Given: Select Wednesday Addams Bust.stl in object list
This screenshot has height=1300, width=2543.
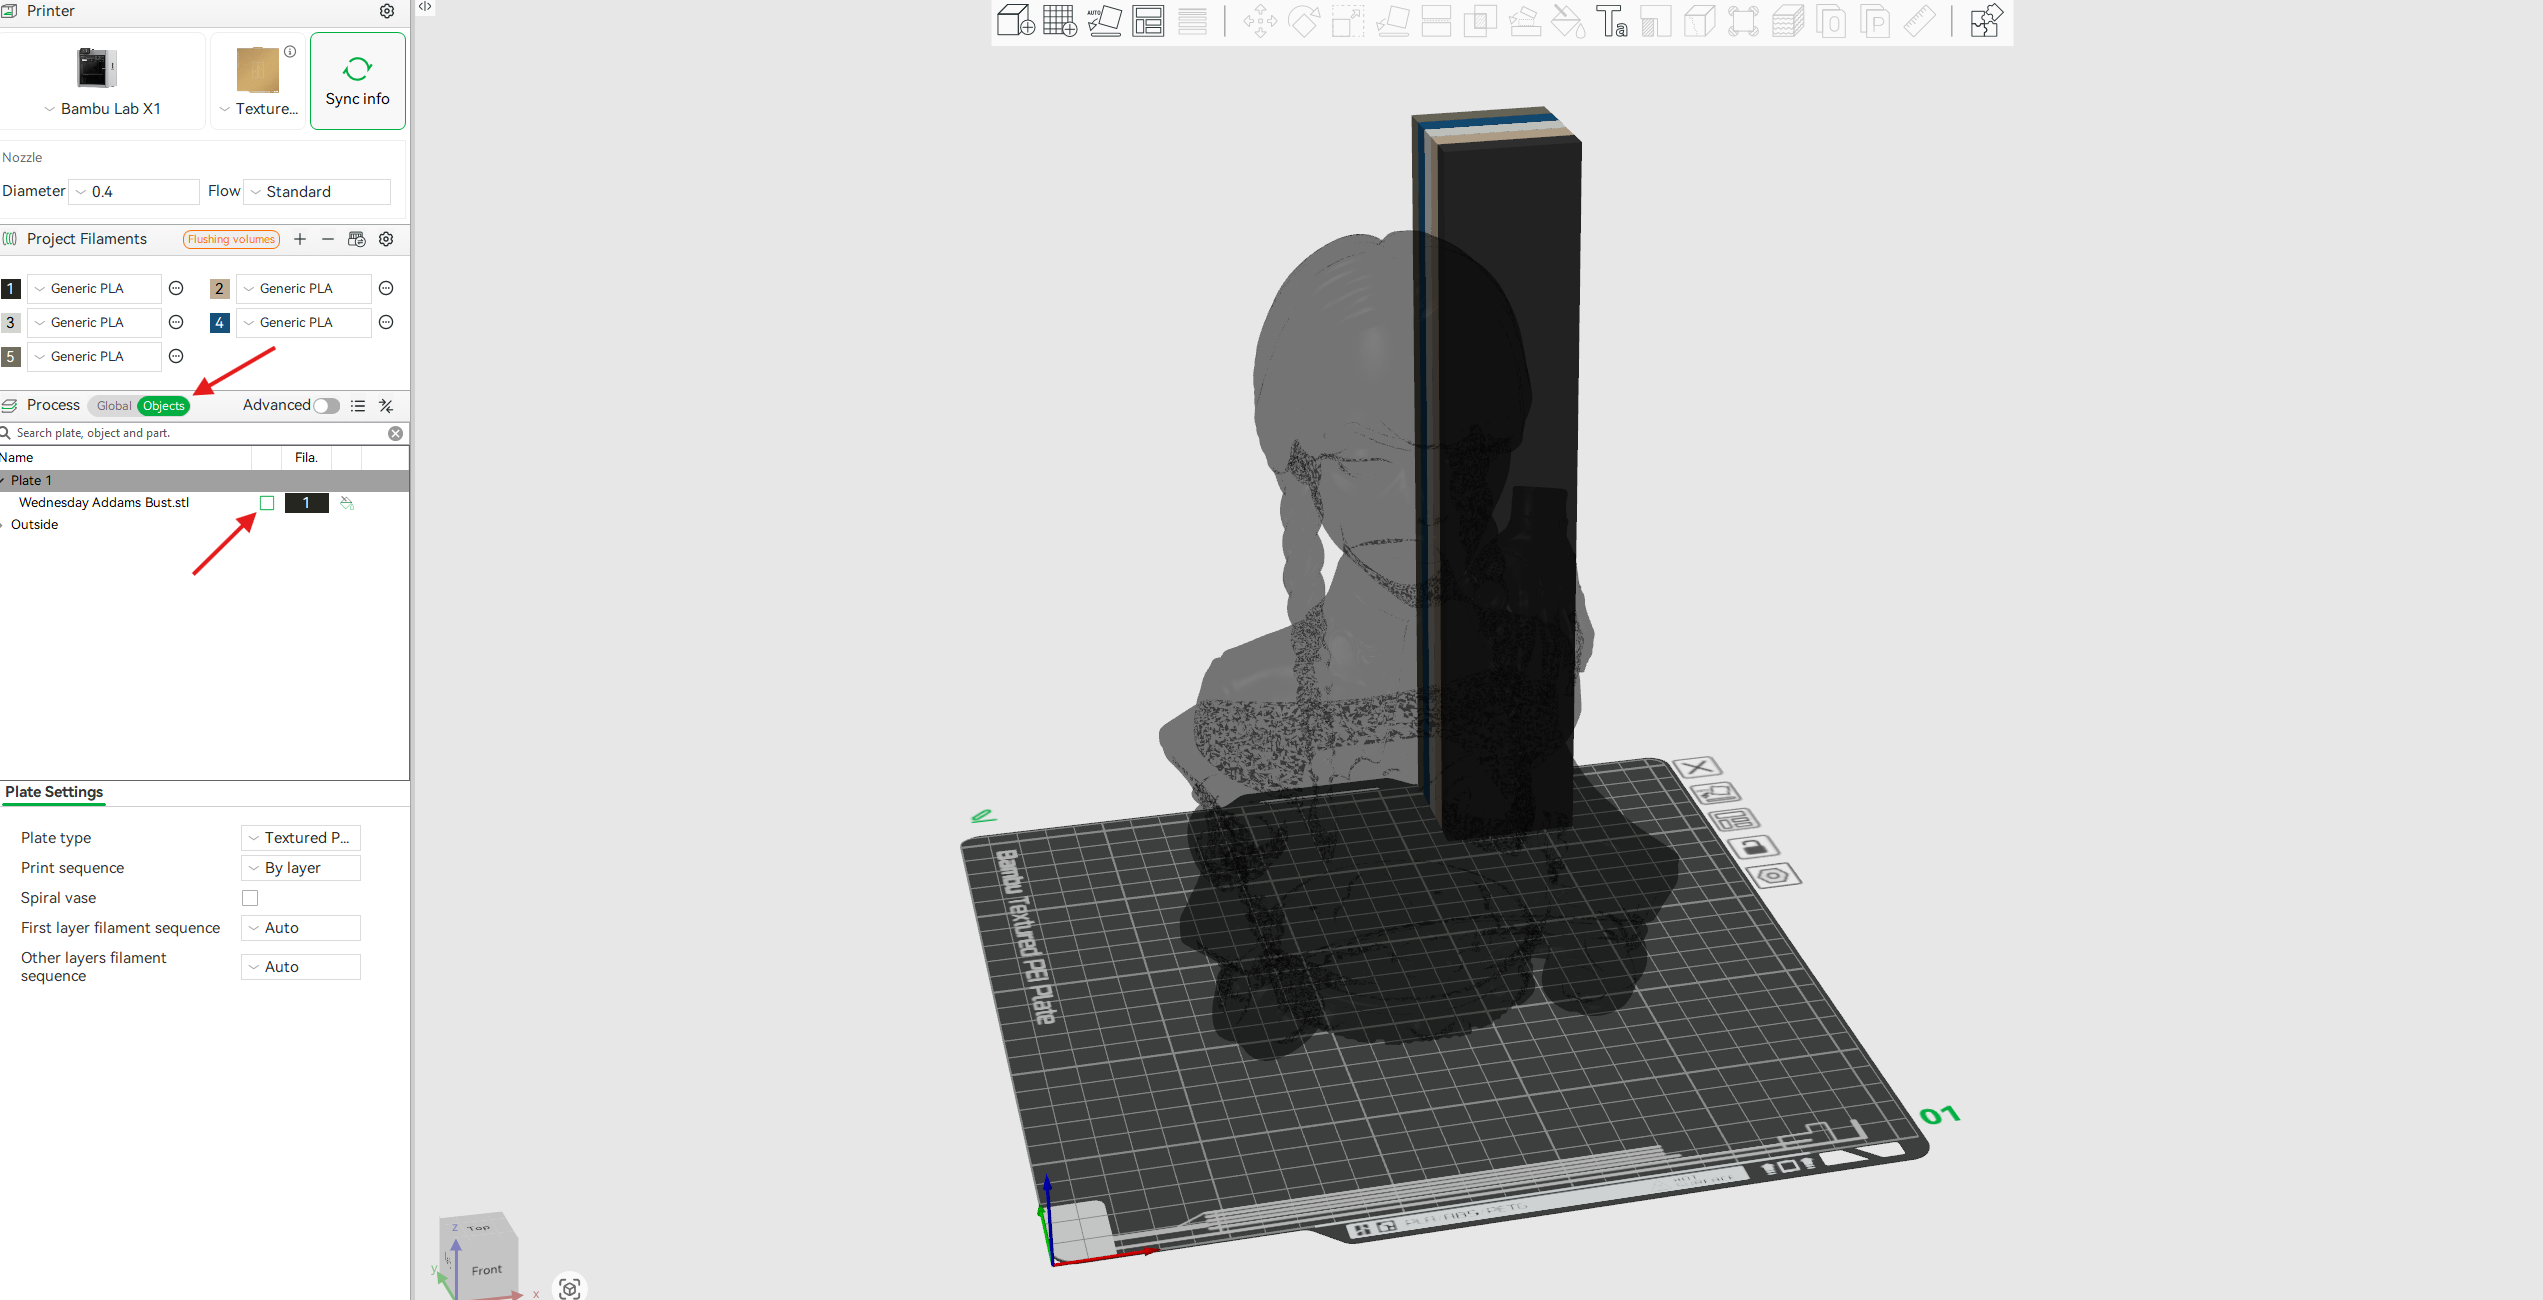Looking at the screenshot, I should click(104, 503).
